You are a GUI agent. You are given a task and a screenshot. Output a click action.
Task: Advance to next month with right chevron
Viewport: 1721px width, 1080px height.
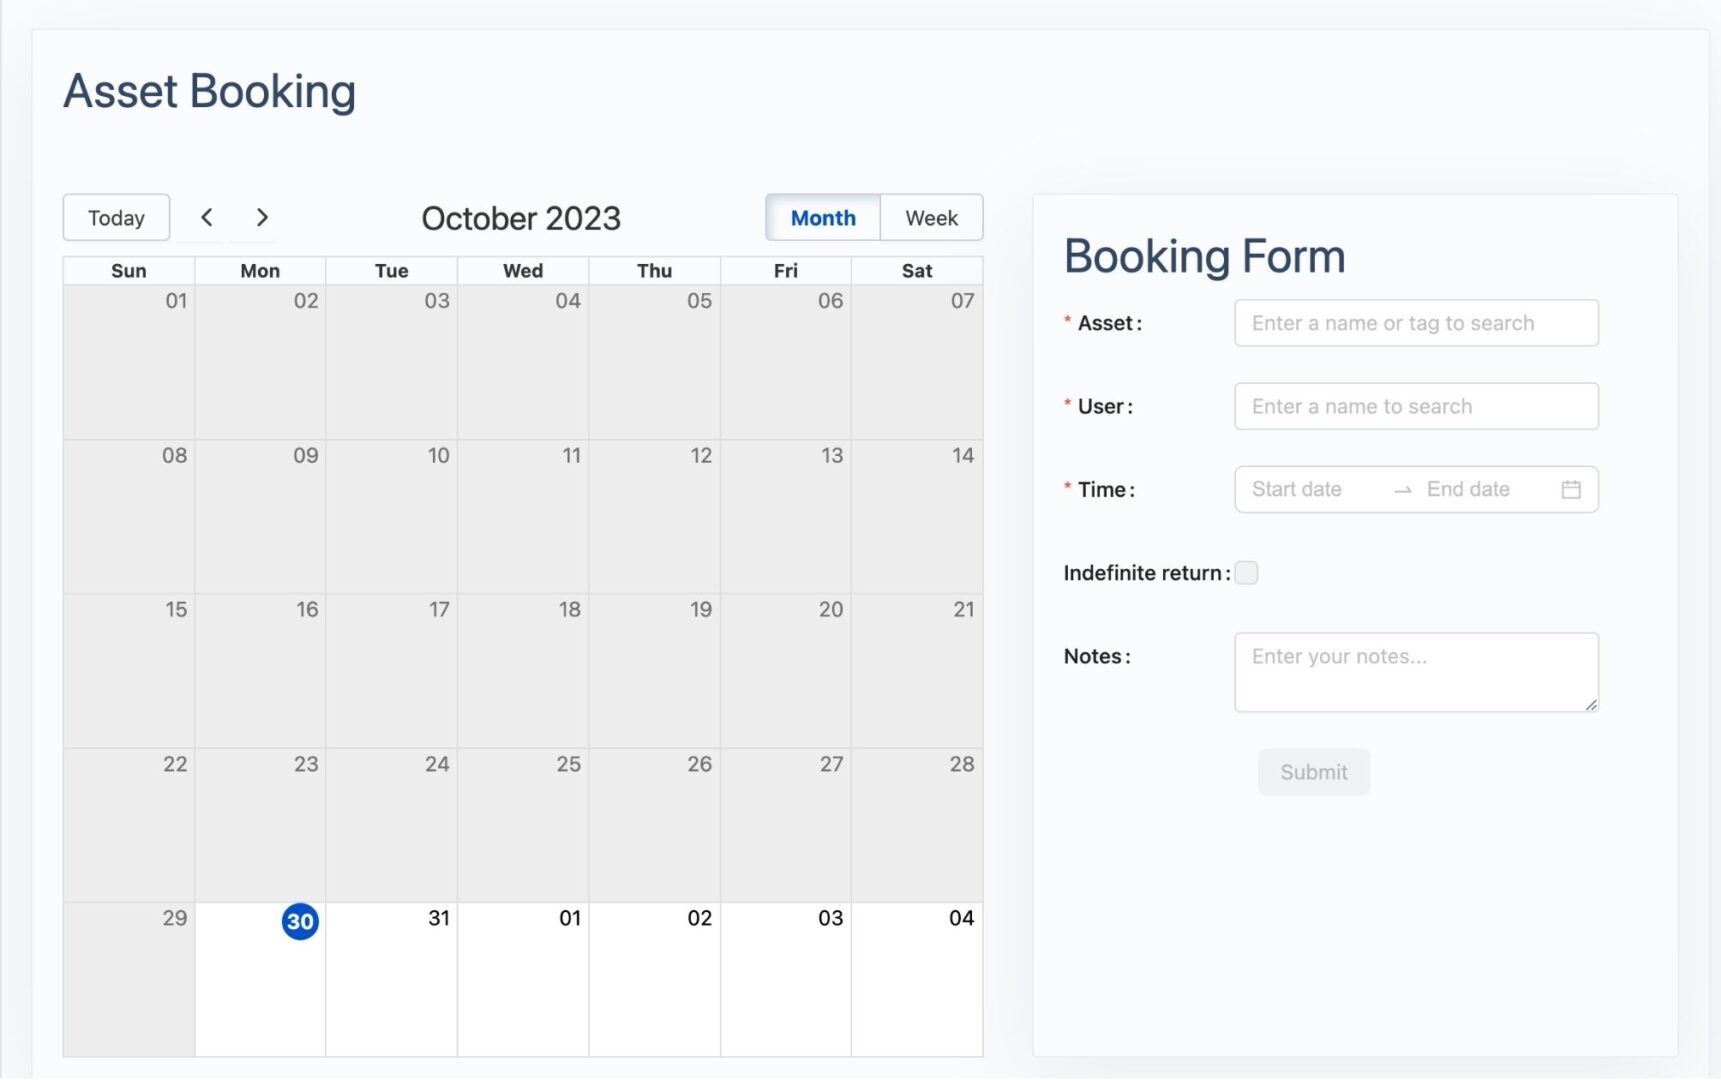[x=262, y=218]
